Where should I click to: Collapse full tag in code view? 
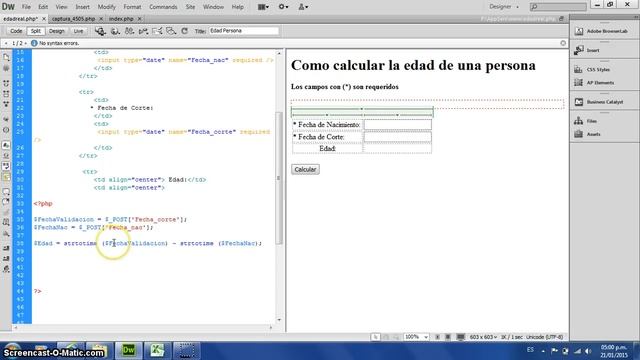click(x=6, y=83)
